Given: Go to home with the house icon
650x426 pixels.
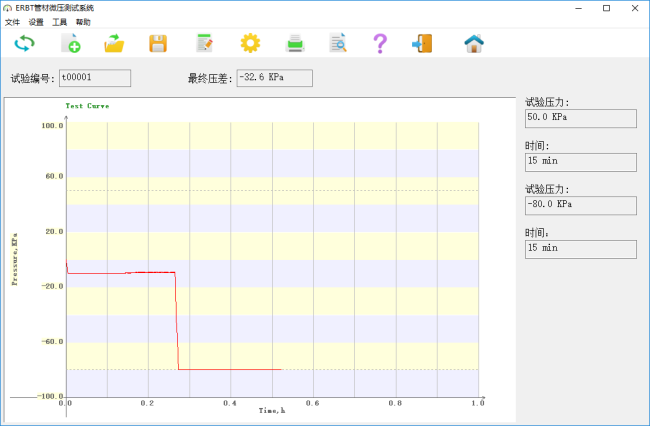Looking at the screenshot, I should 474,43.
